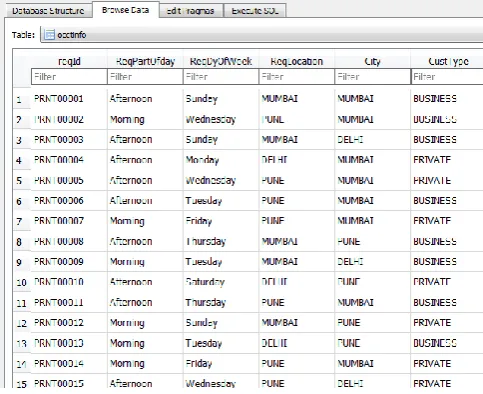The height and width of the screenshot is (394, 483).
Task: Click the City filter field
Action: tap(372, 77)
